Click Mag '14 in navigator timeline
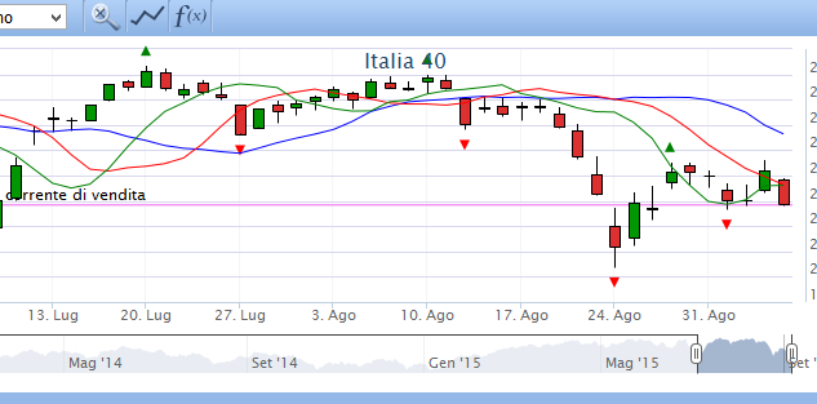The width and height of the screenshot is (817, 404). click(x=95, y=363)
